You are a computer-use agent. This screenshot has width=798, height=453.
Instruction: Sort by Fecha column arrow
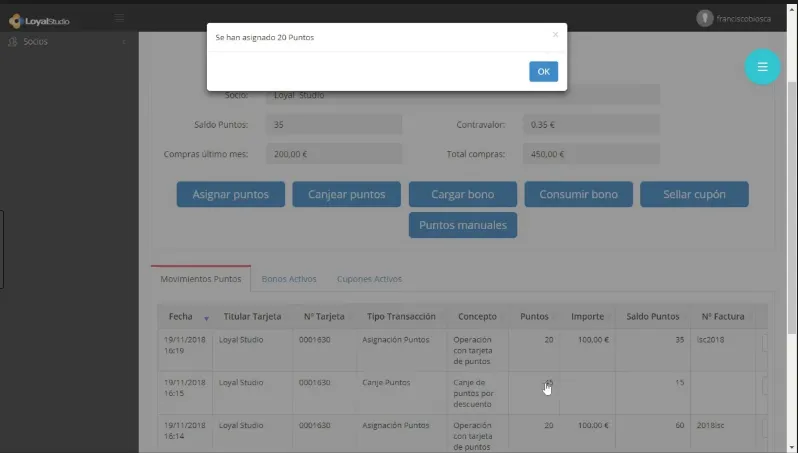pyautogui.click(x=206, y=318)
